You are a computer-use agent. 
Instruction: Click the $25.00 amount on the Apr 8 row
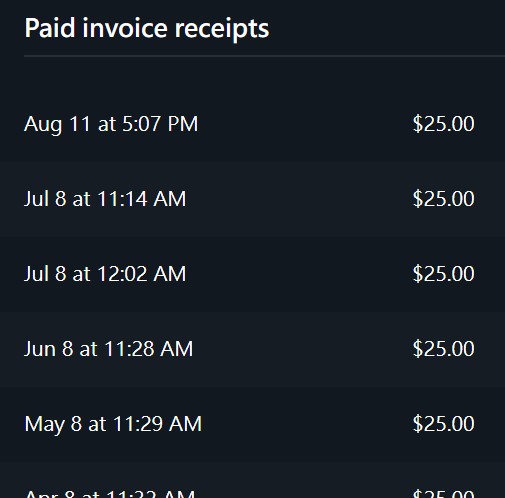[443, 493]
